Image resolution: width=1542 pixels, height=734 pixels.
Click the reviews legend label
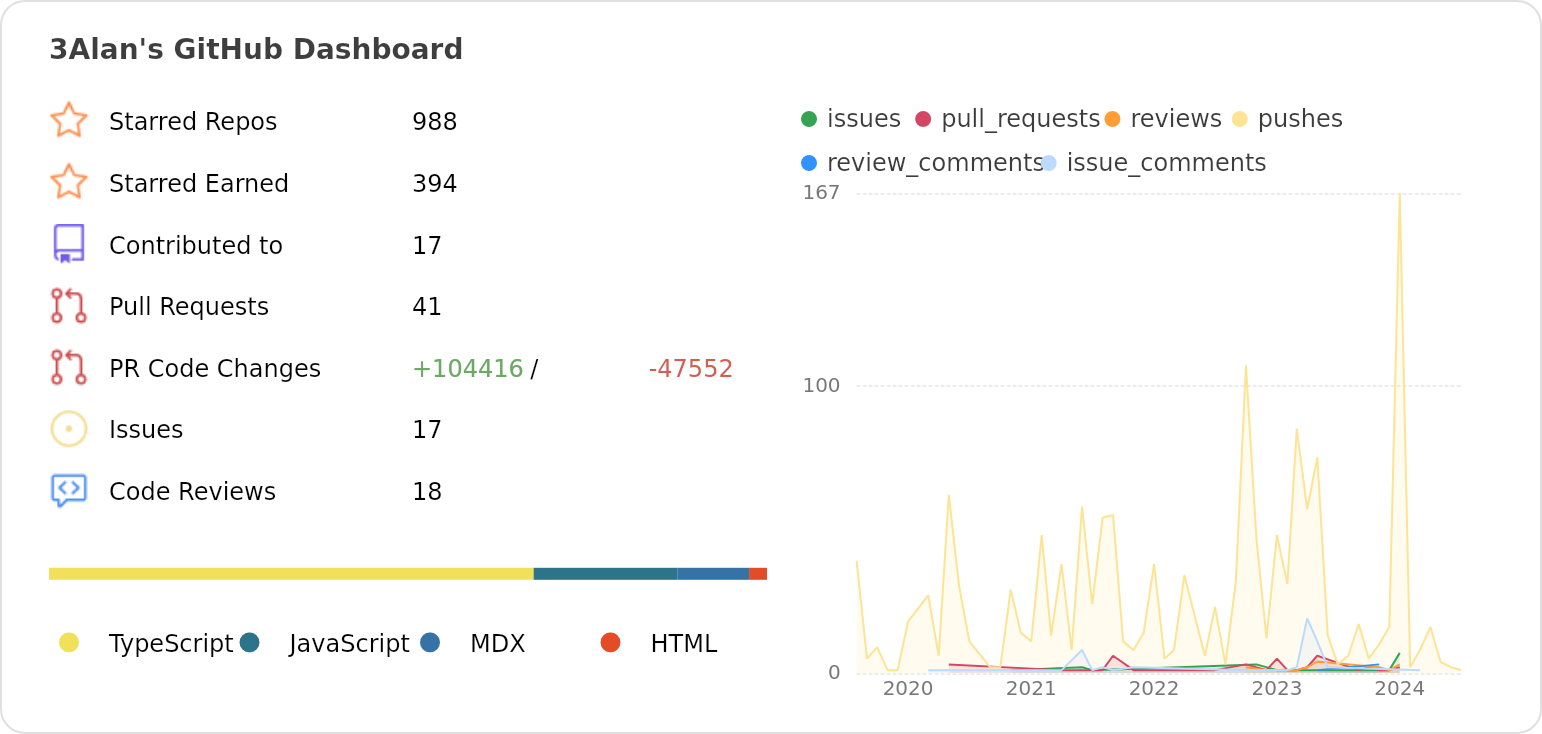coord(1176,119)
